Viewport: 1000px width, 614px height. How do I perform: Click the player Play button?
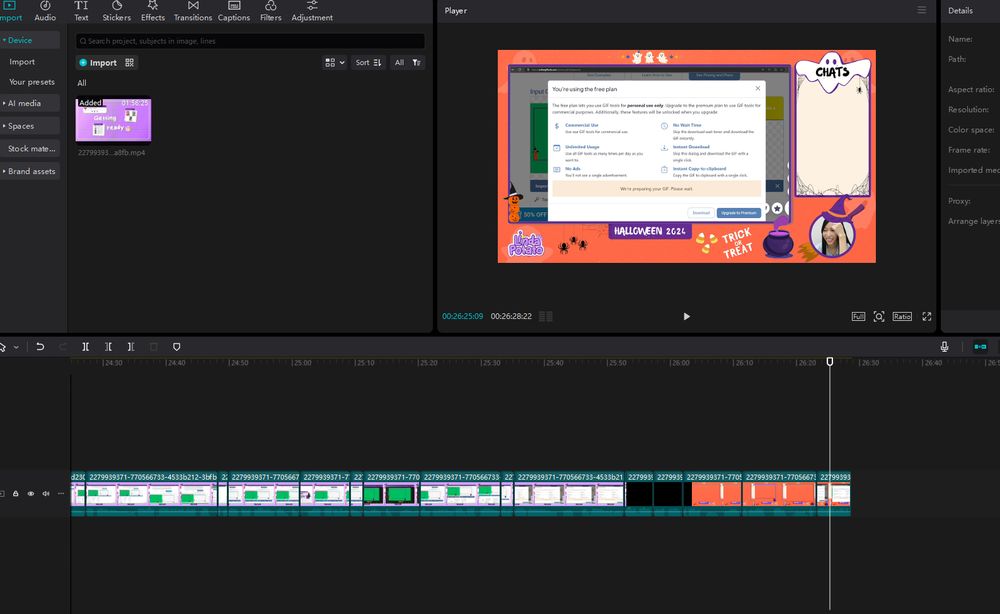point(686,316)
